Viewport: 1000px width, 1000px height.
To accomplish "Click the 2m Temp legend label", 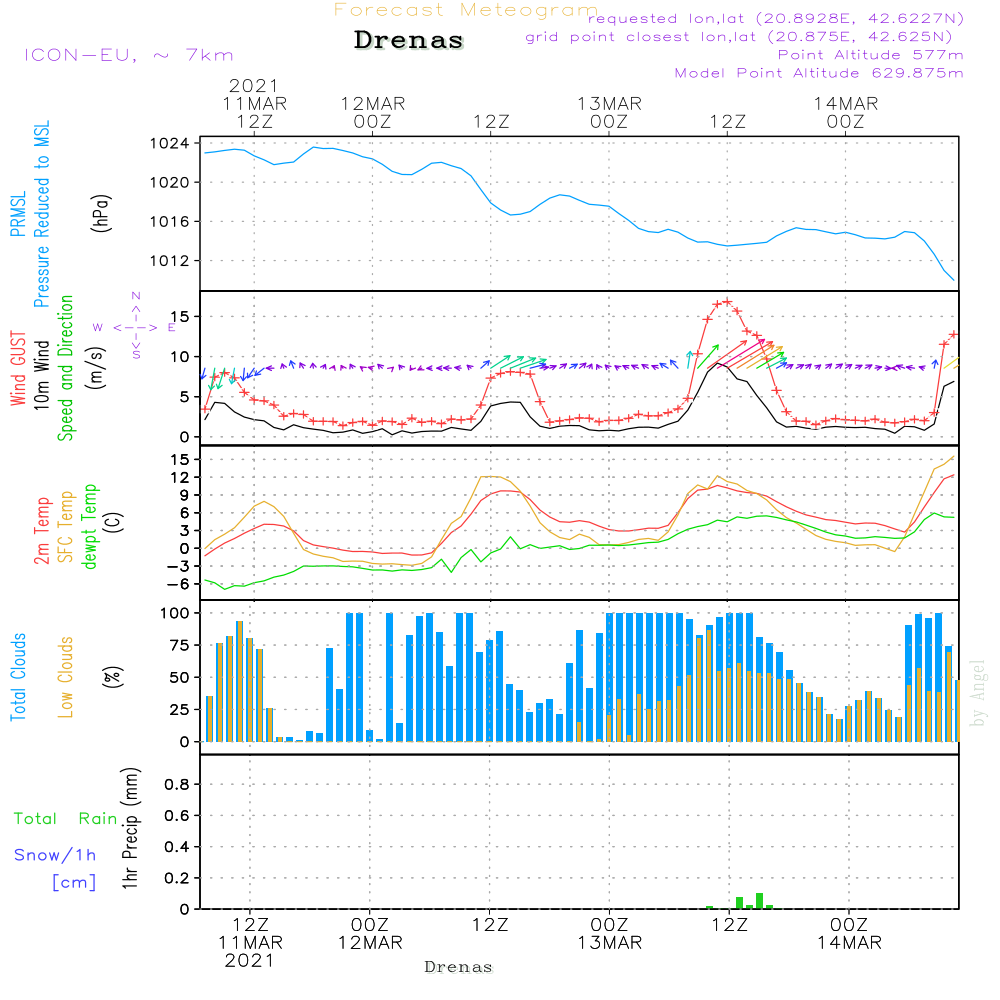I will pyautogui.click(x=42, y=529).
